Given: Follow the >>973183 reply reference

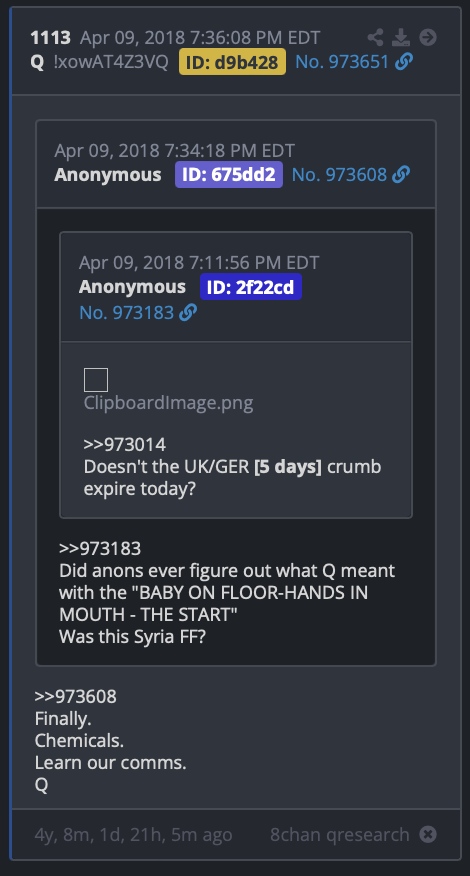Looking at the screenshot, I should pyautogui.click(x=100, y=549).
